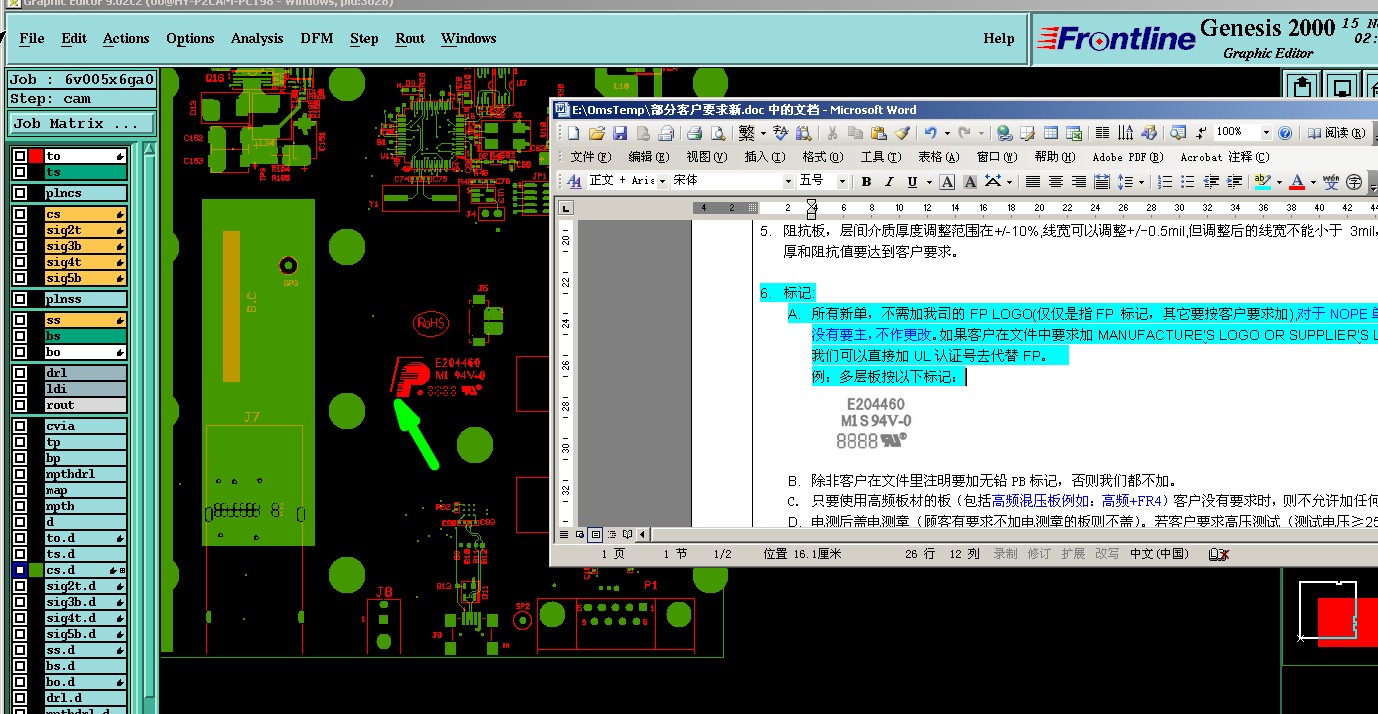Toggle the checkbox for layer 'cs.d'

pos(20,570)
